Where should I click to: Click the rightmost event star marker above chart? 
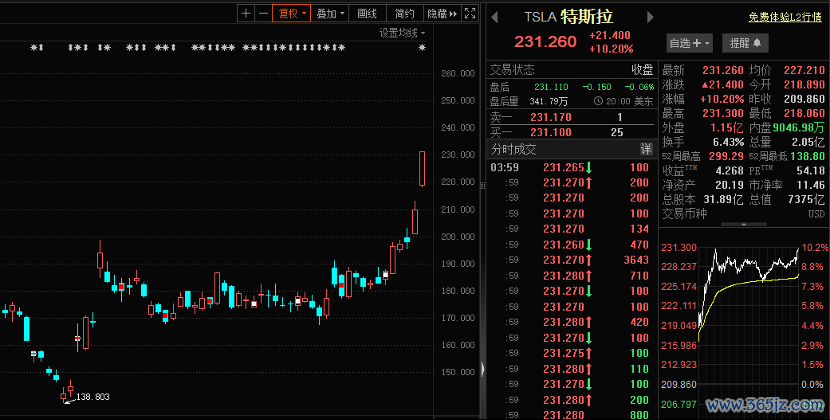(422, 48)
